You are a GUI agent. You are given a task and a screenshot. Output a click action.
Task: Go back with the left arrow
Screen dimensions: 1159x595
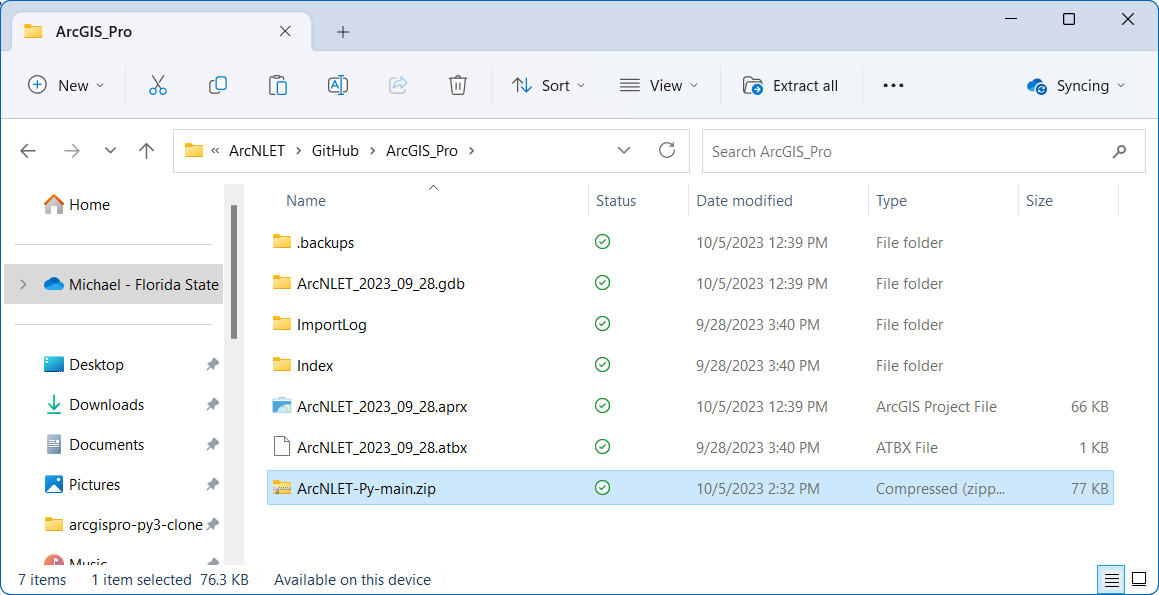(28, 151)
